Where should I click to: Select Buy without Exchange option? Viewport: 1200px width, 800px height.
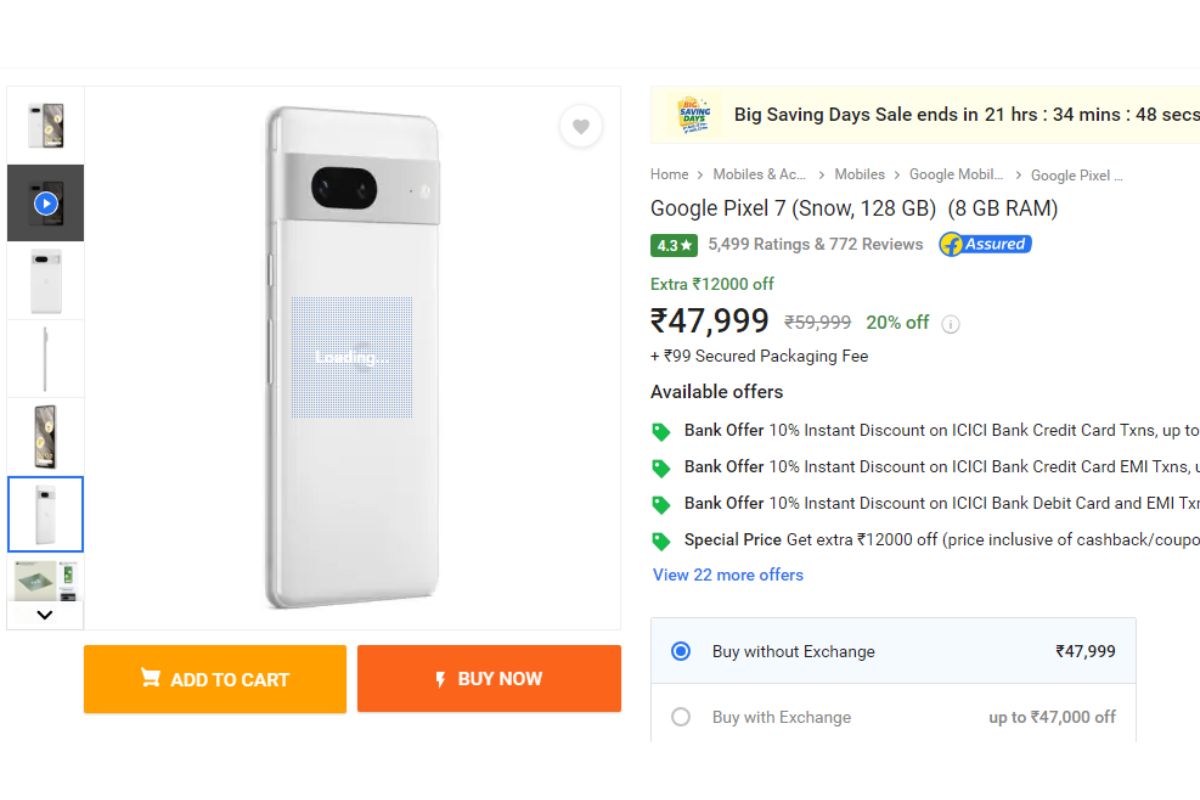pyautogui.click(x=681, y=651)
